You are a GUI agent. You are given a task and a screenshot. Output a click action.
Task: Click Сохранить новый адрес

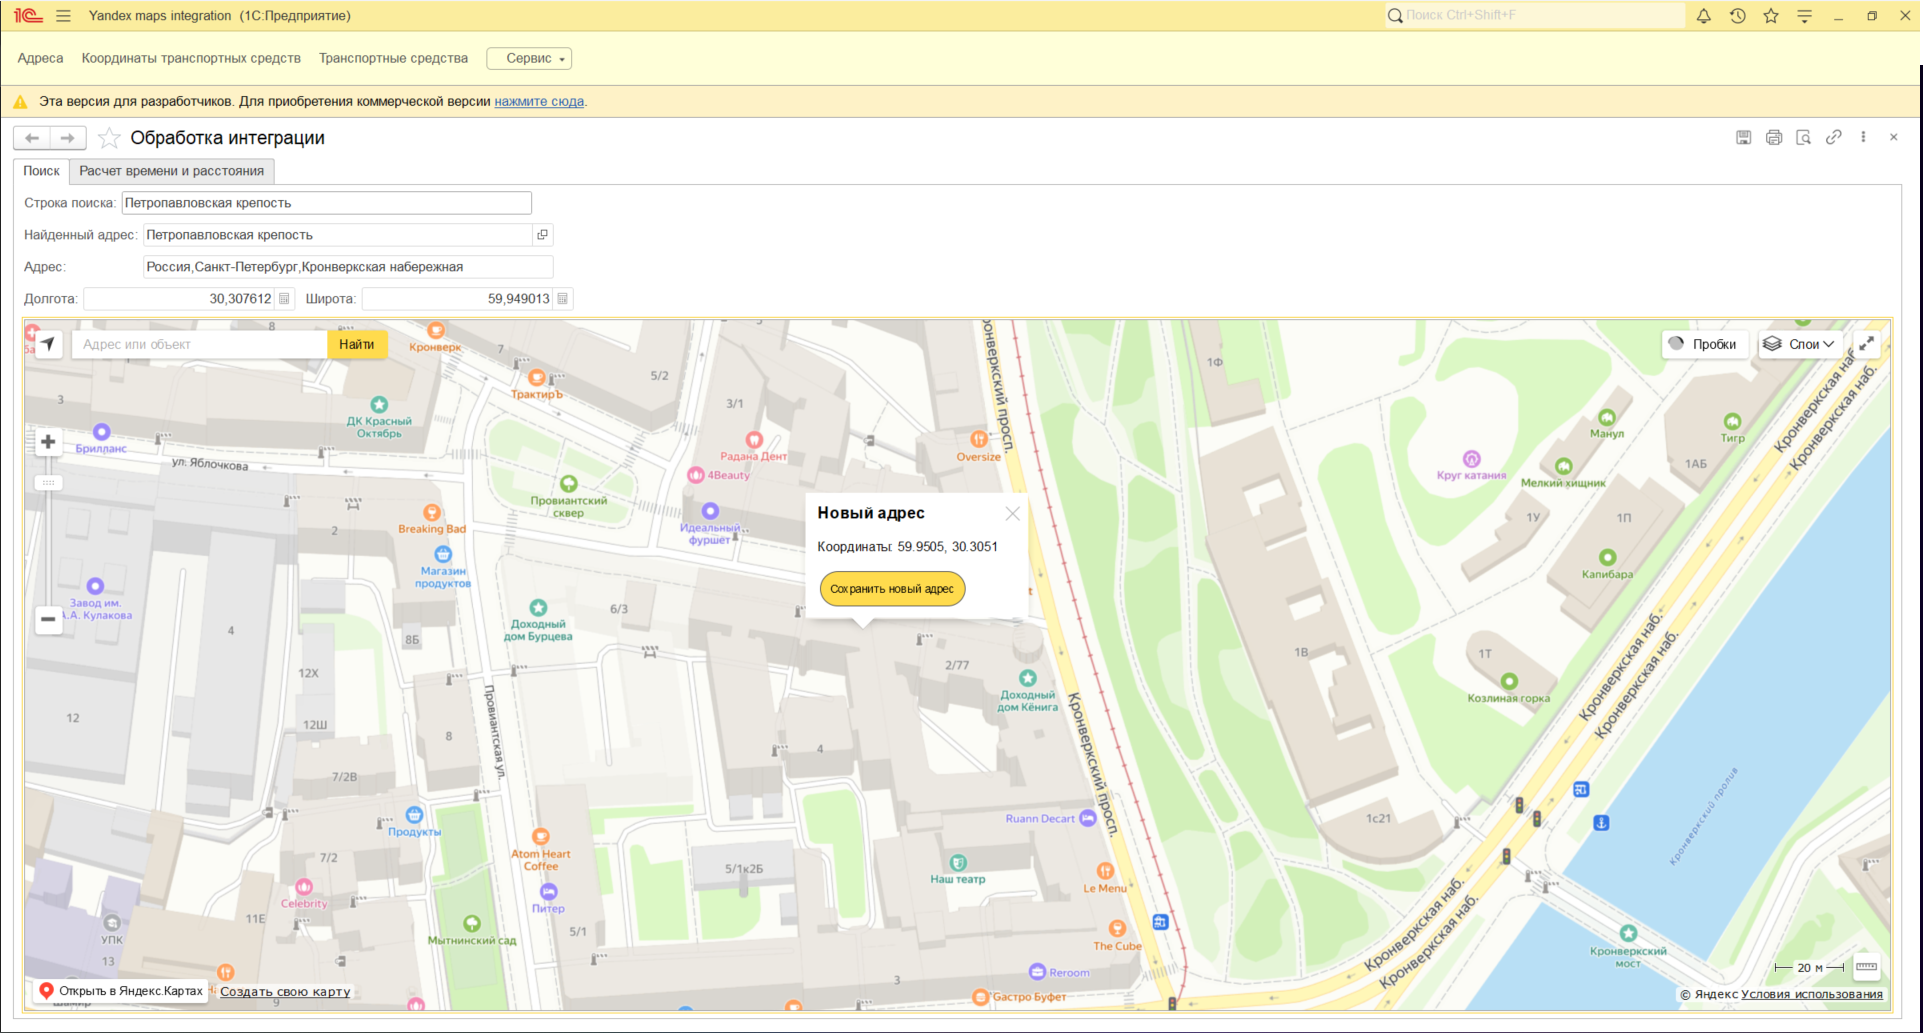point(892,589)
